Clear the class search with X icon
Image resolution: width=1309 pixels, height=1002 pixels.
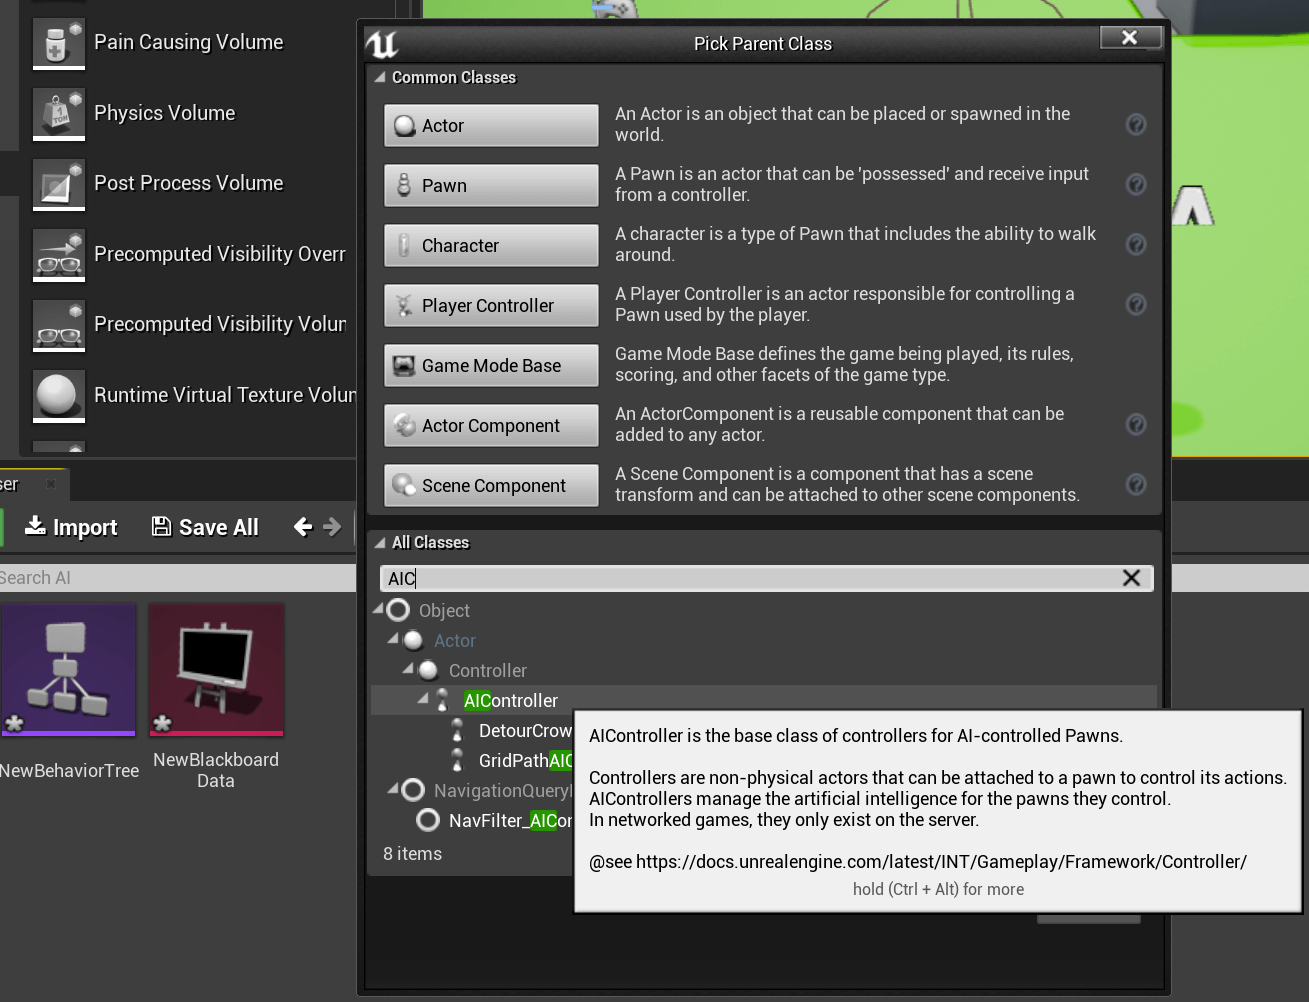tap(1131, 578)
